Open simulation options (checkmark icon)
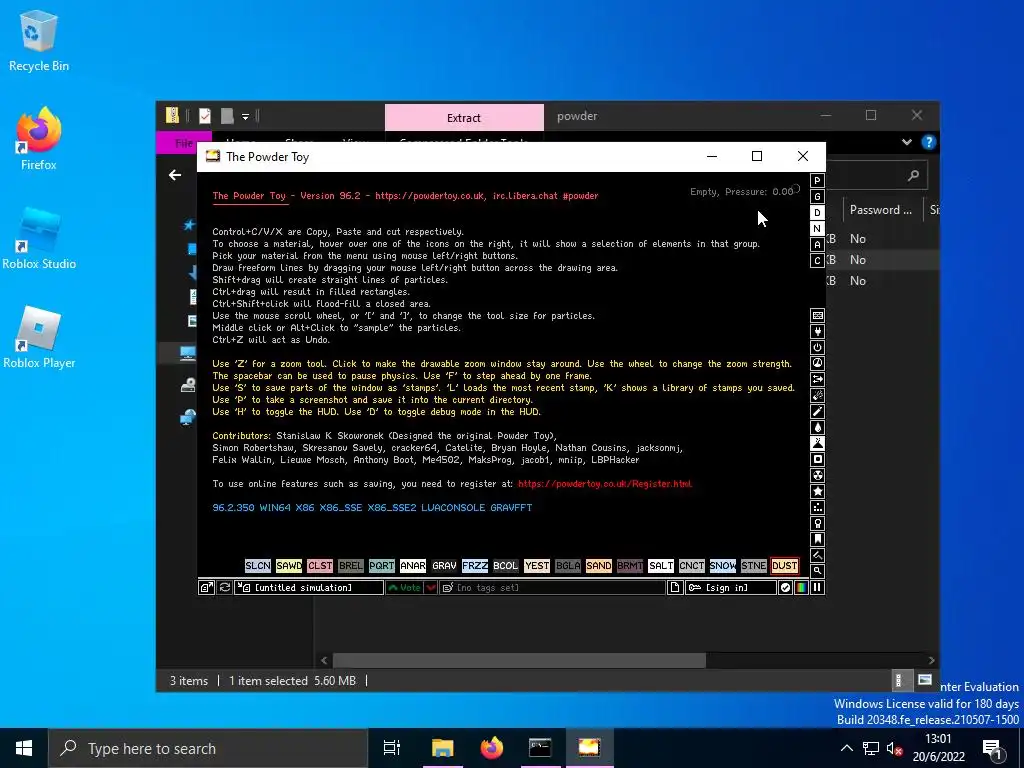This screenshot has width=1024, height=768. coord(785,588)
